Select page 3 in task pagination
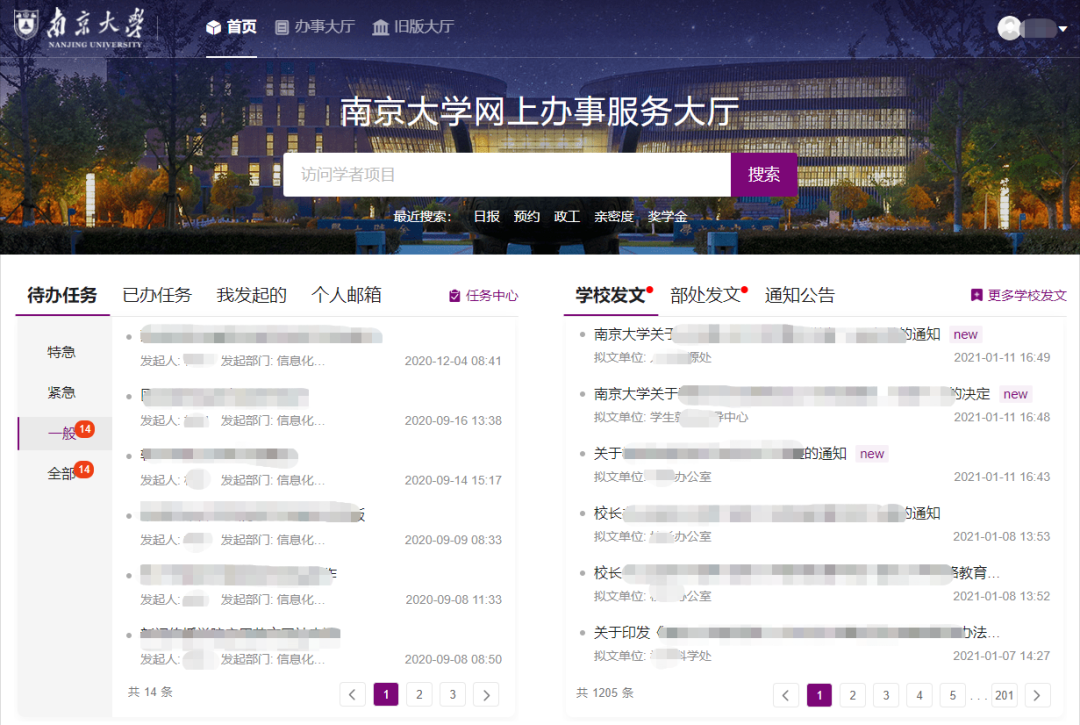The image size is (1080, 725). [453, 695]
